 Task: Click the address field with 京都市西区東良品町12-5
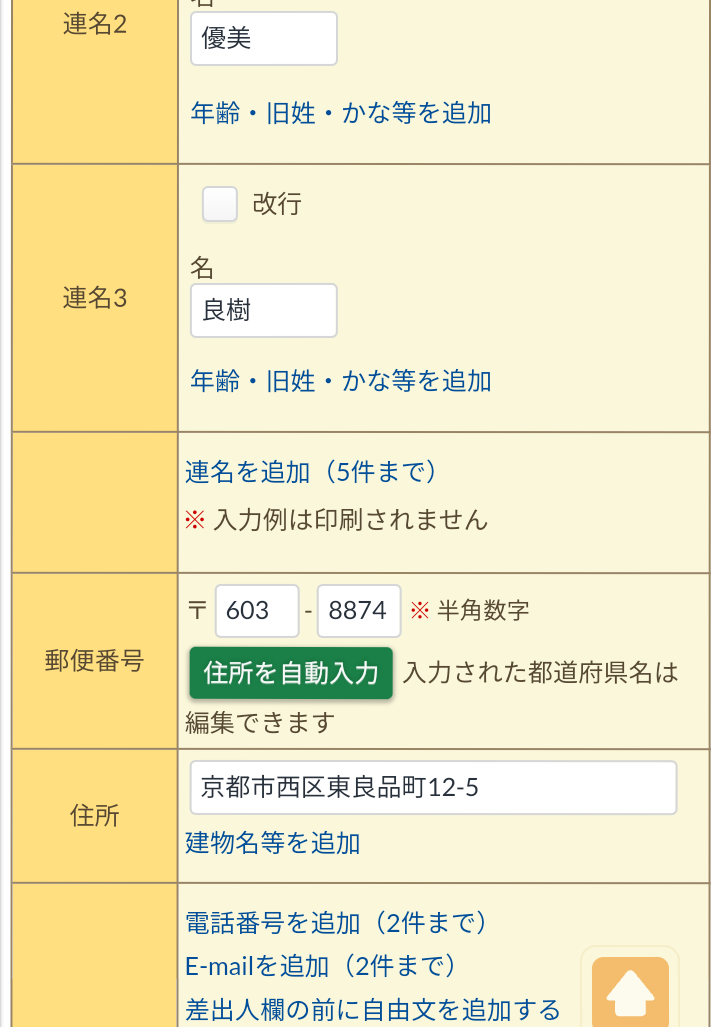point(433,788)
